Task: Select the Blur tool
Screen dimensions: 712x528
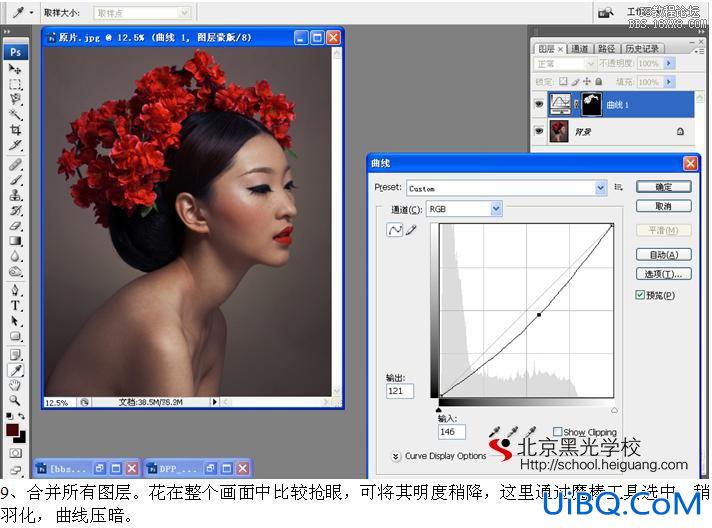Action: pyautogui.click(x=15, y=257)
